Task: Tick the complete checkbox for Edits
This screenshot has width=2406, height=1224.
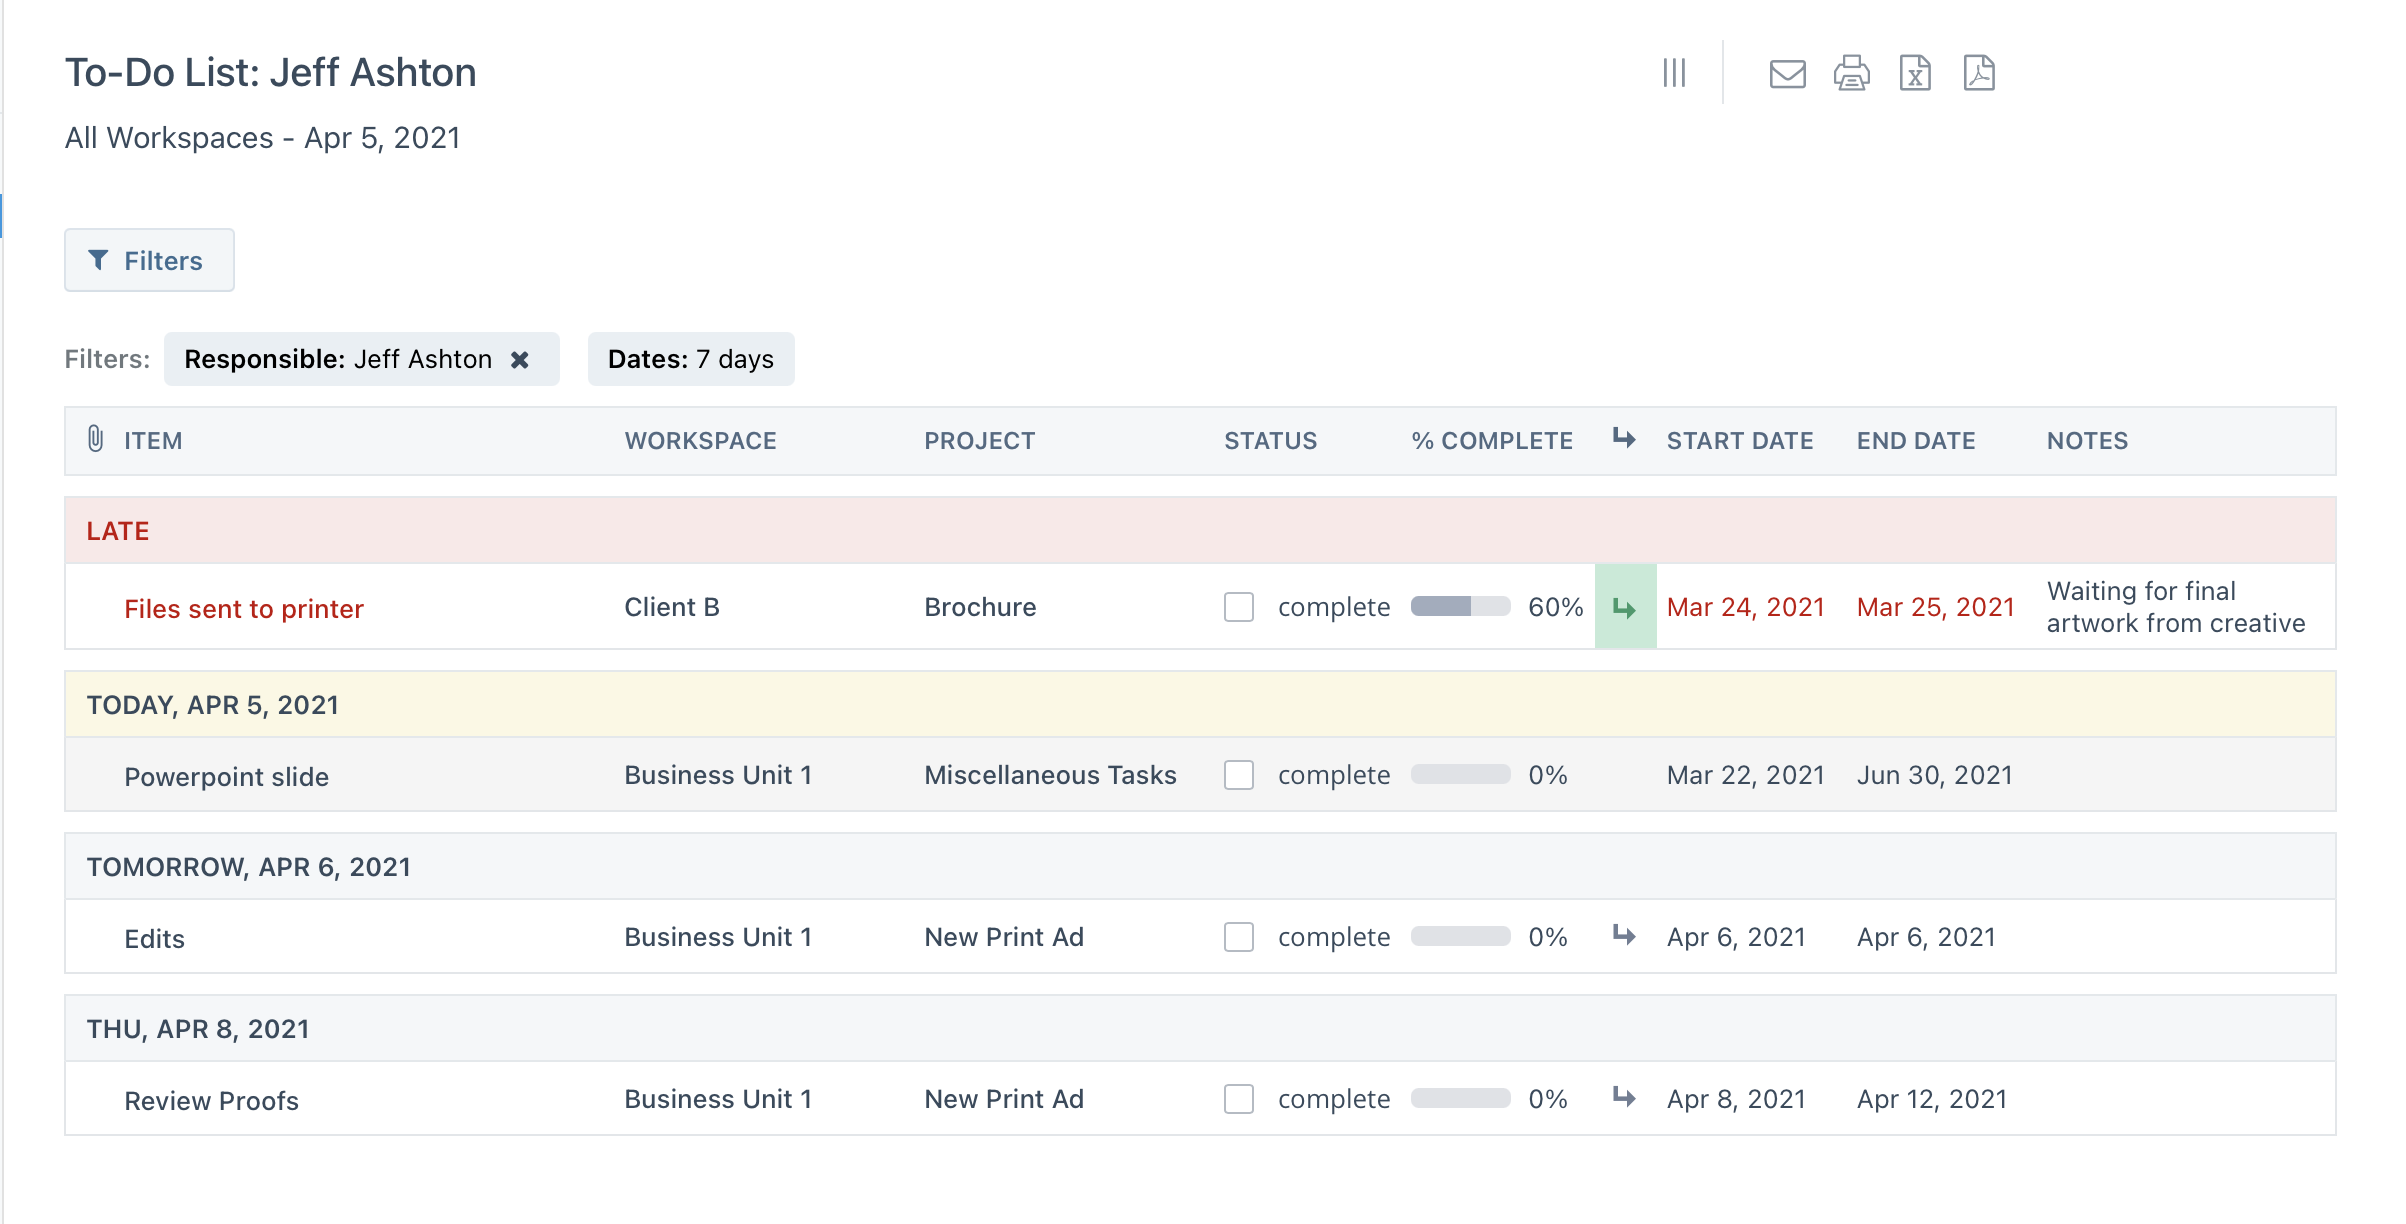Action: [1239, 937]
